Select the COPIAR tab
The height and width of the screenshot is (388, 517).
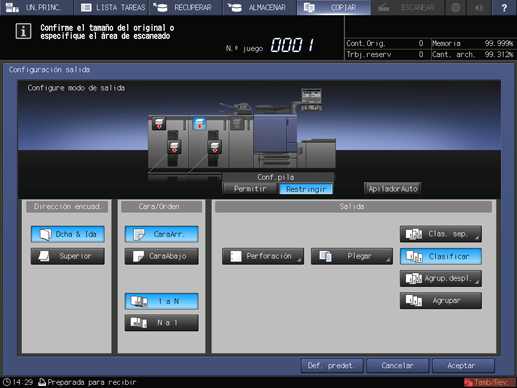pos(334,7)
